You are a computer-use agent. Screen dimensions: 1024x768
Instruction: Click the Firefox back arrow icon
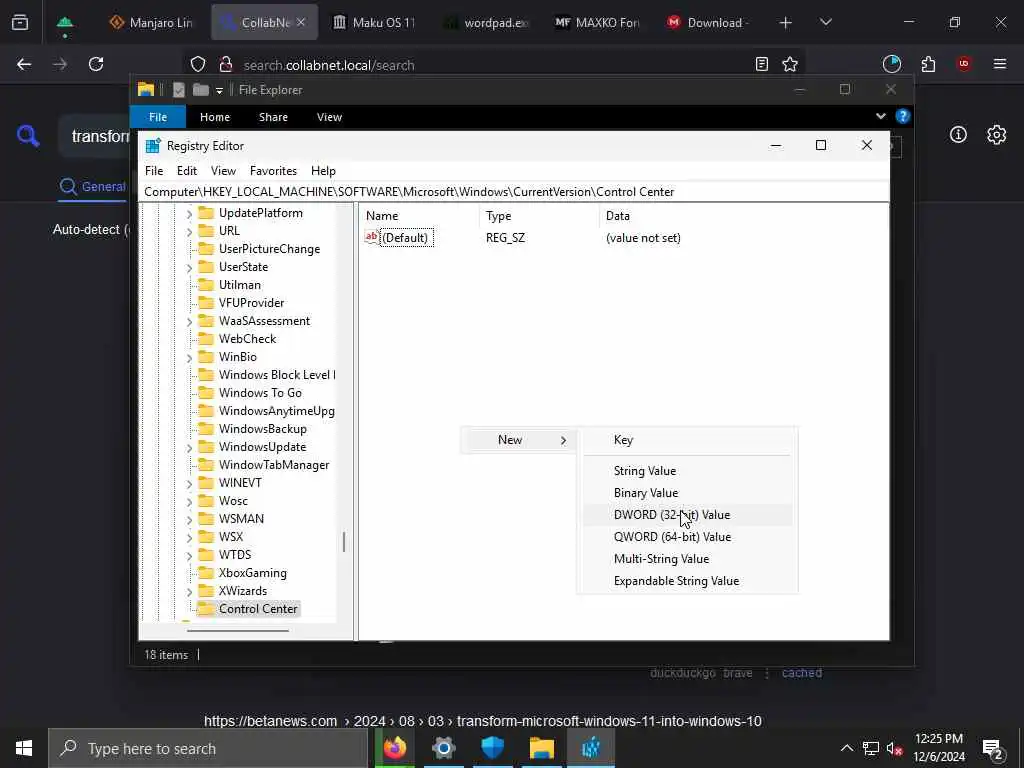point(24,64)
